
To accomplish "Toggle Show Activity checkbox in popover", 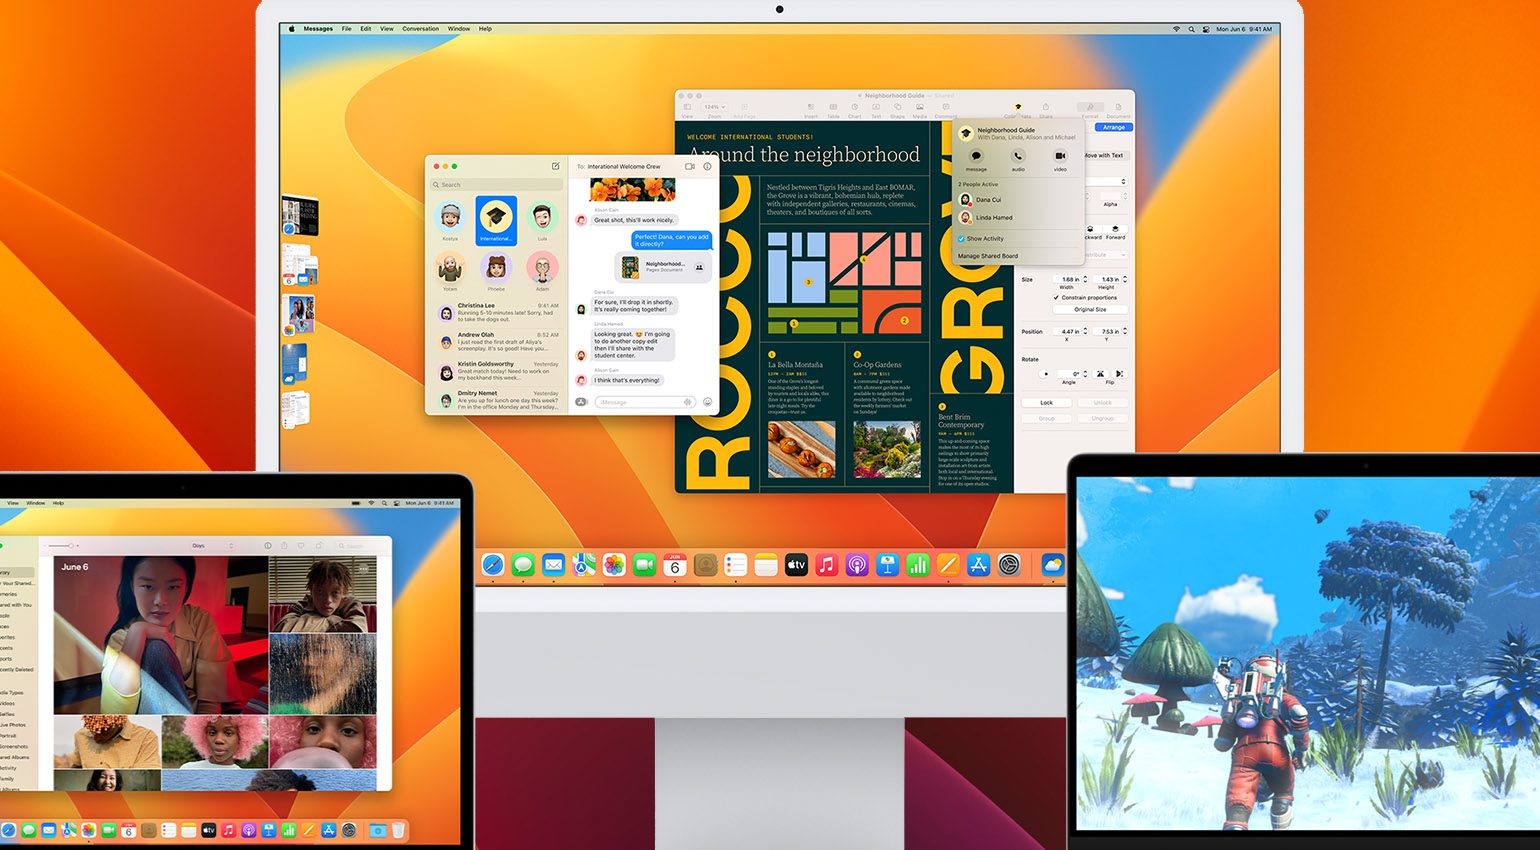I will click(961, 239).
